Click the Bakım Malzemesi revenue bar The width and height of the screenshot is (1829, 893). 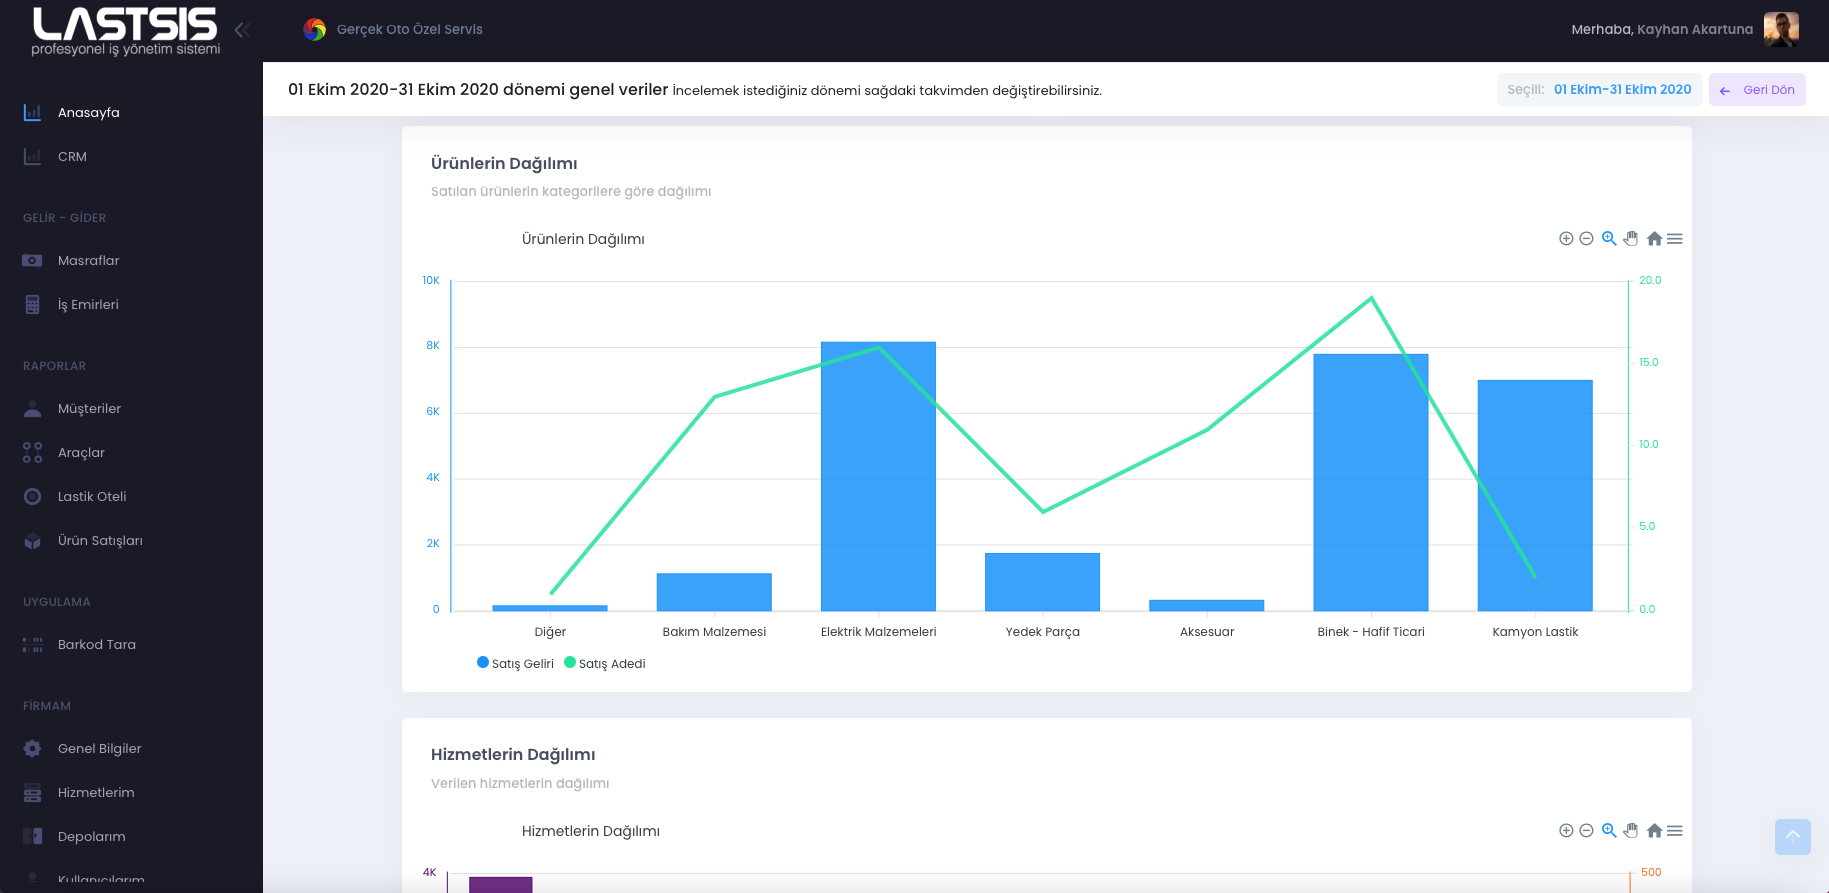pos(714,592)
